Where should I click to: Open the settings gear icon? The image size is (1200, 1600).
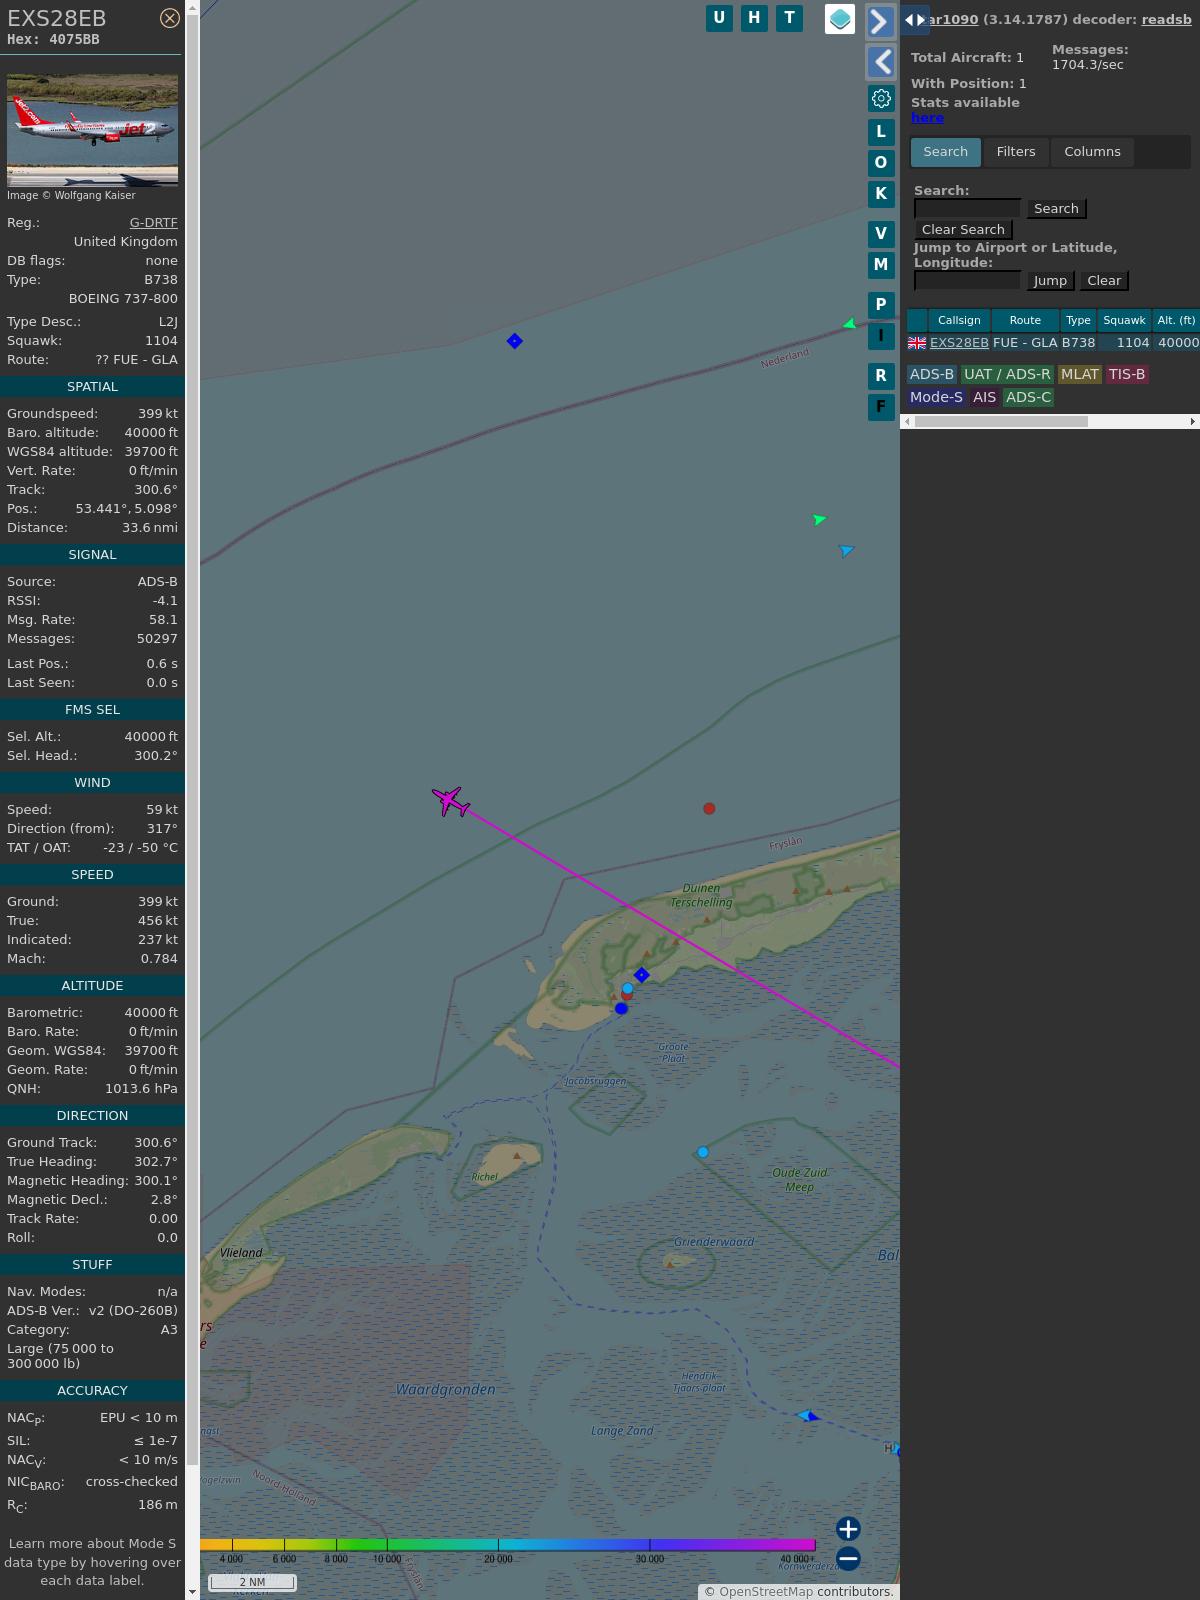pyautogui.click(x=881, y=98)
